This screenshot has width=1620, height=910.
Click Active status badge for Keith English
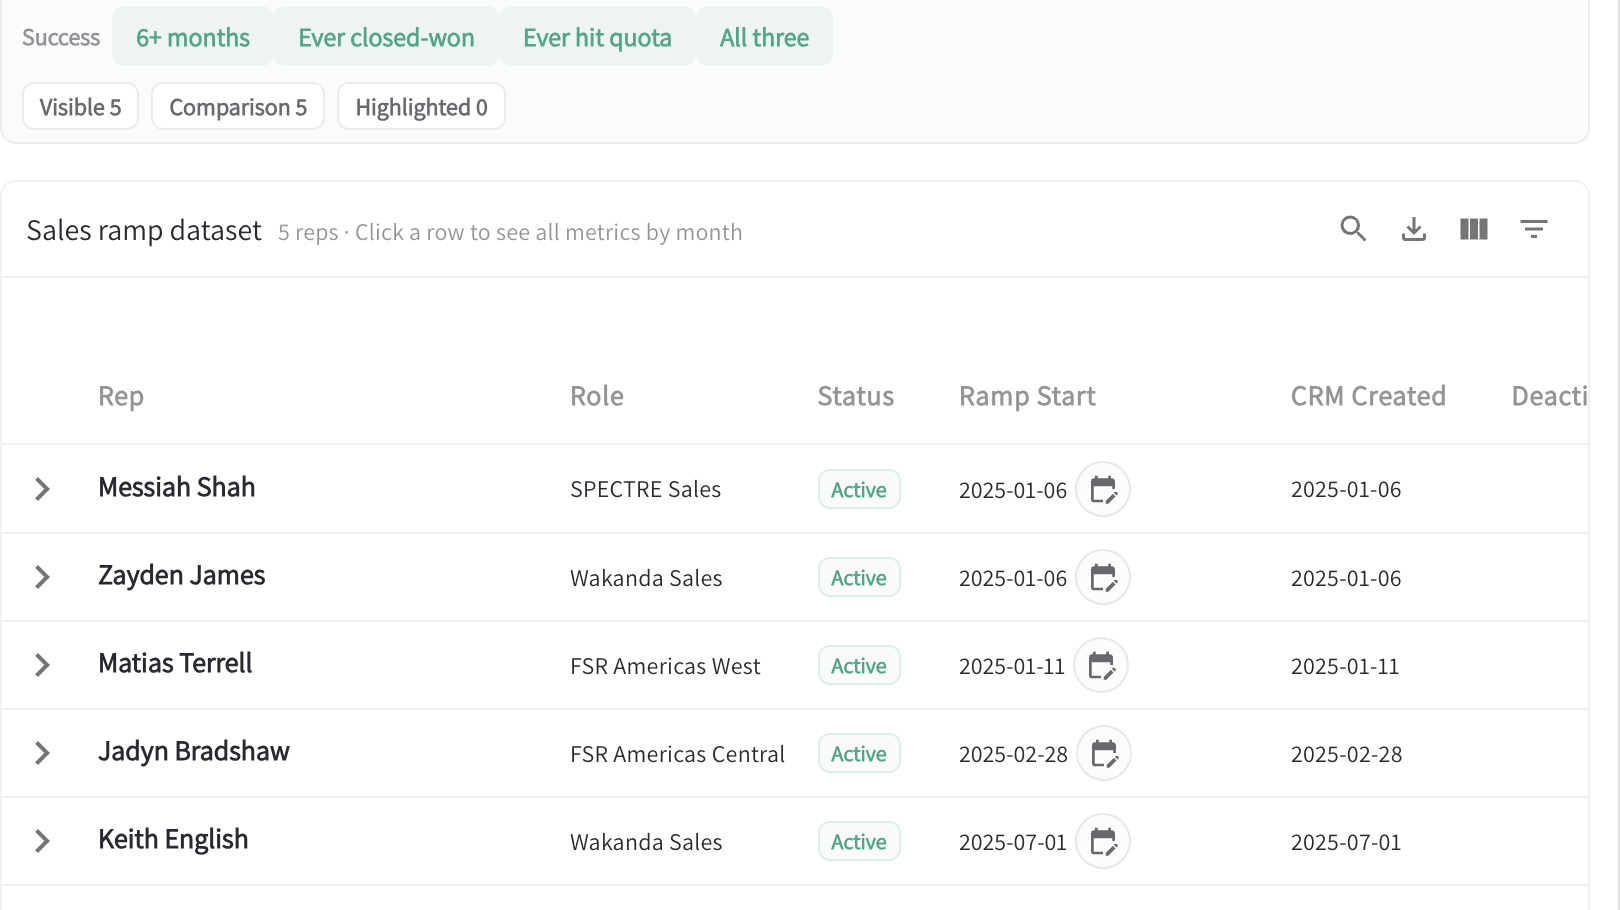click(859, 841)
